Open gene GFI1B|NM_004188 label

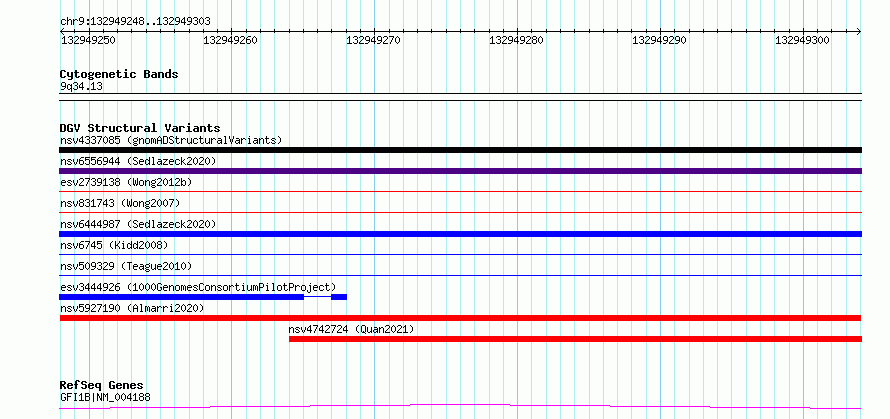click(x=105, y=397)
